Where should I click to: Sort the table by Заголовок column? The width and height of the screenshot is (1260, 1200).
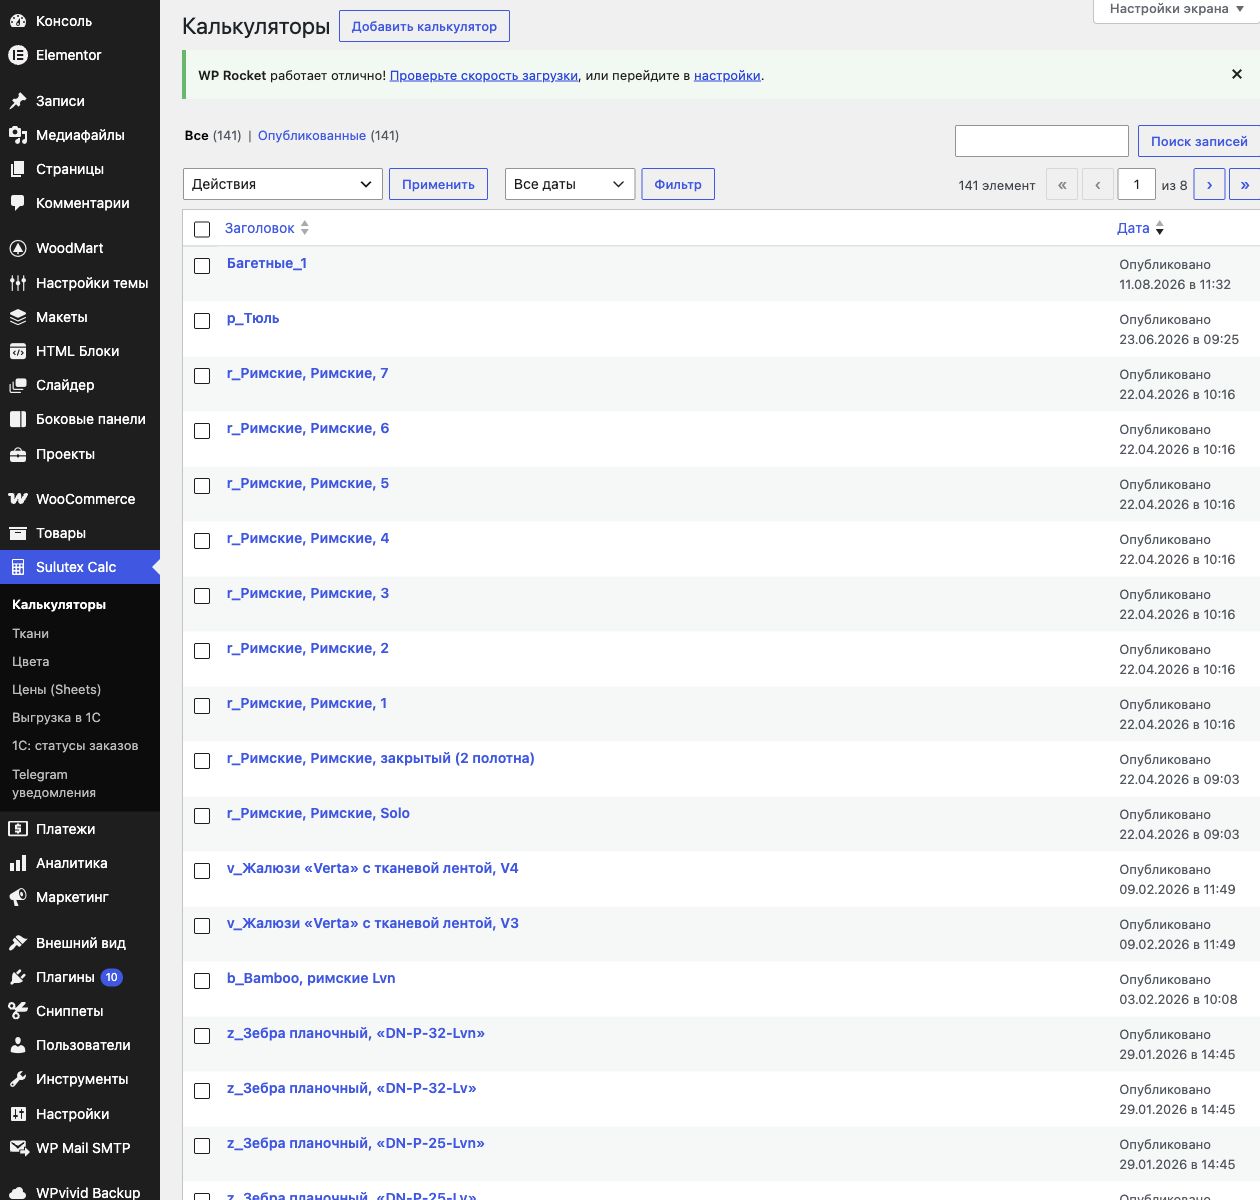coord(267,228)
